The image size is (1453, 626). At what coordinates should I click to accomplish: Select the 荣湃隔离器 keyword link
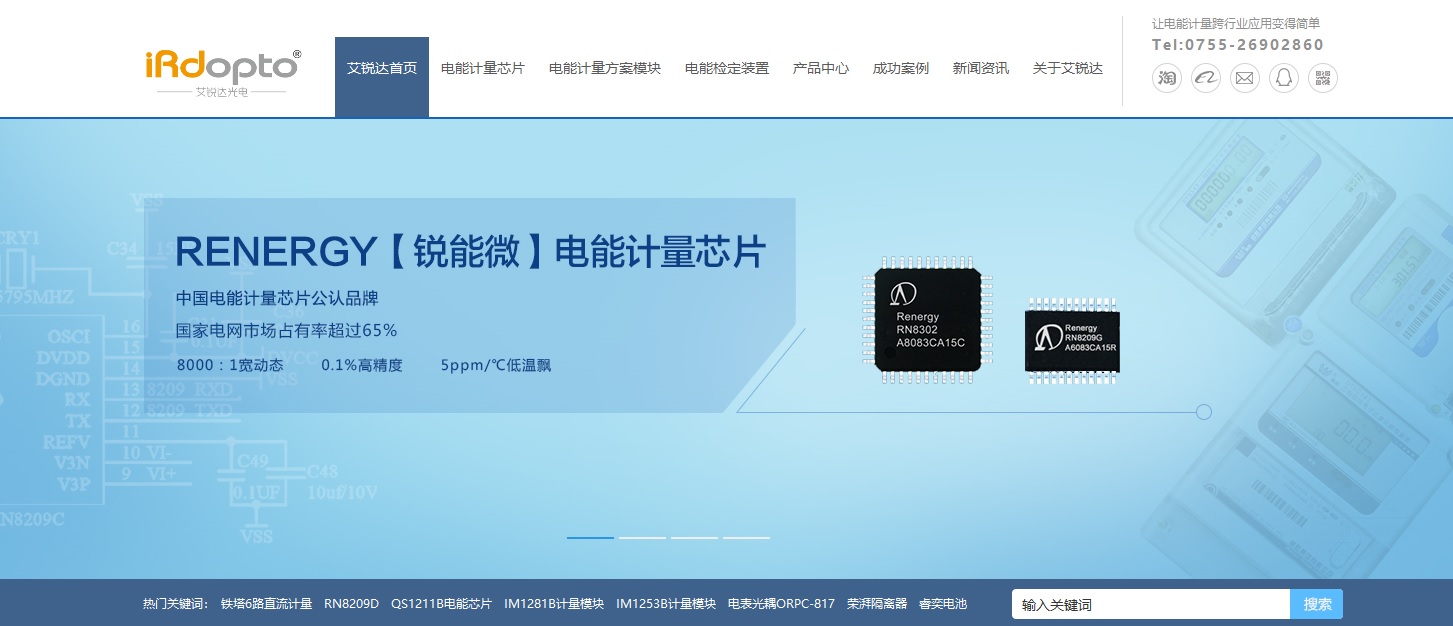point(877,604)
